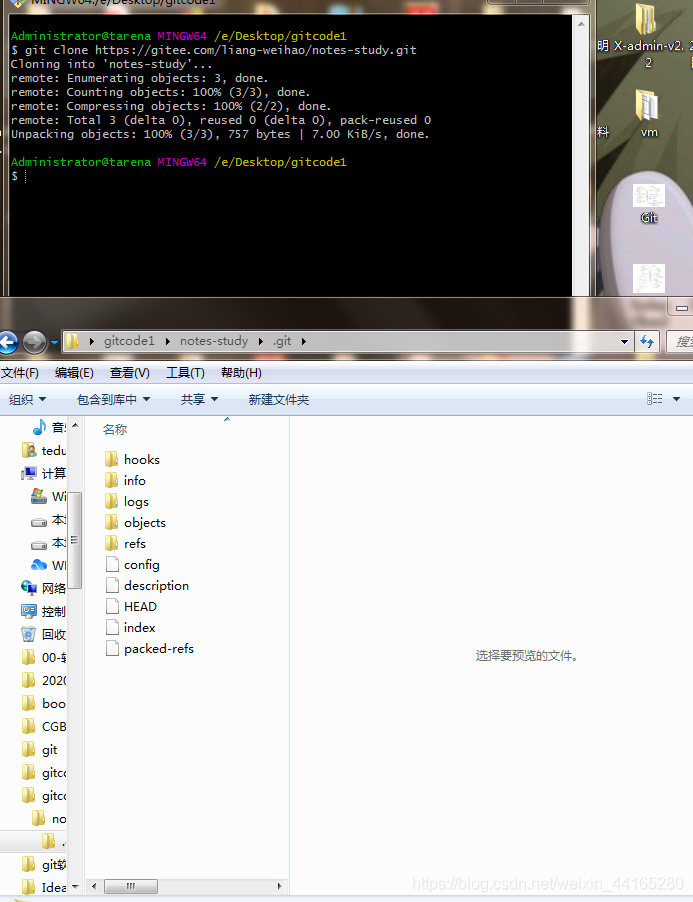Change the view with view icon button
The width and height of the screenshot is (693, 902).
[x=654, y=399]
